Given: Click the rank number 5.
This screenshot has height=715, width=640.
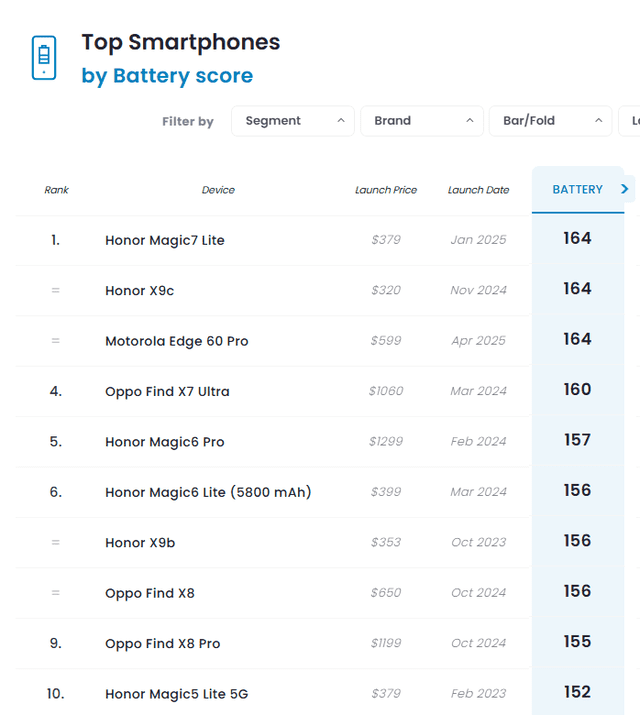Looking at the screenshot, I should [x=56, y=442].
